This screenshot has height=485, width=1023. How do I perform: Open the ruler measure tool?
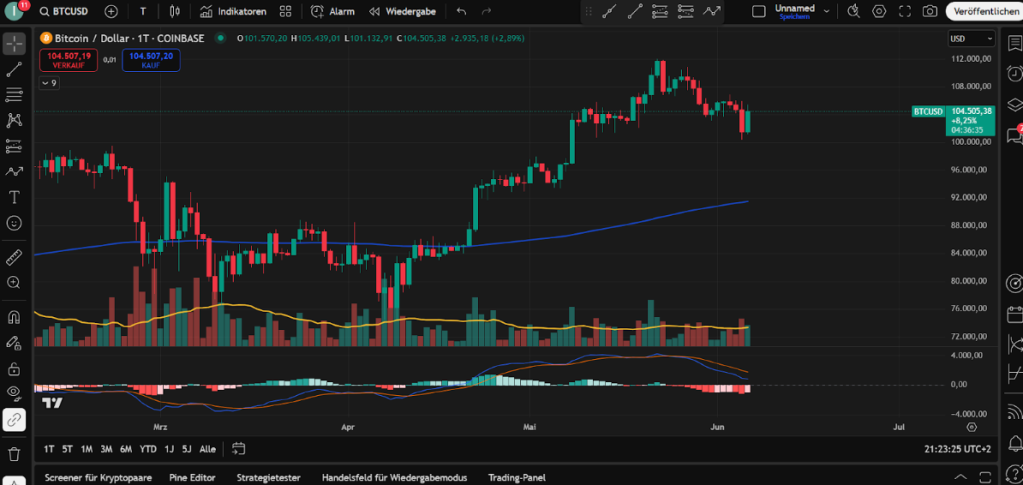pyautogui.click(x=14, y=257)
